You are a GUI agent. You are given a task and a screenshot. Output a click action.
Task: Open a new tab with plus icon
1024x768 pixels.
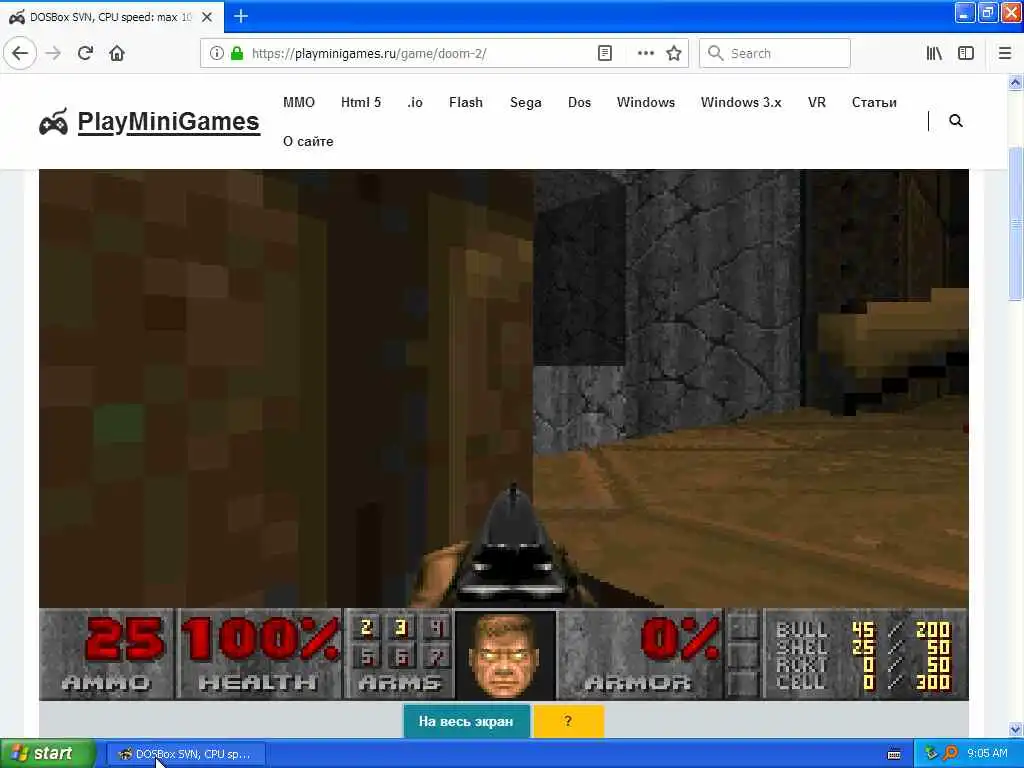pyautogui.click(x=241, y=16)
